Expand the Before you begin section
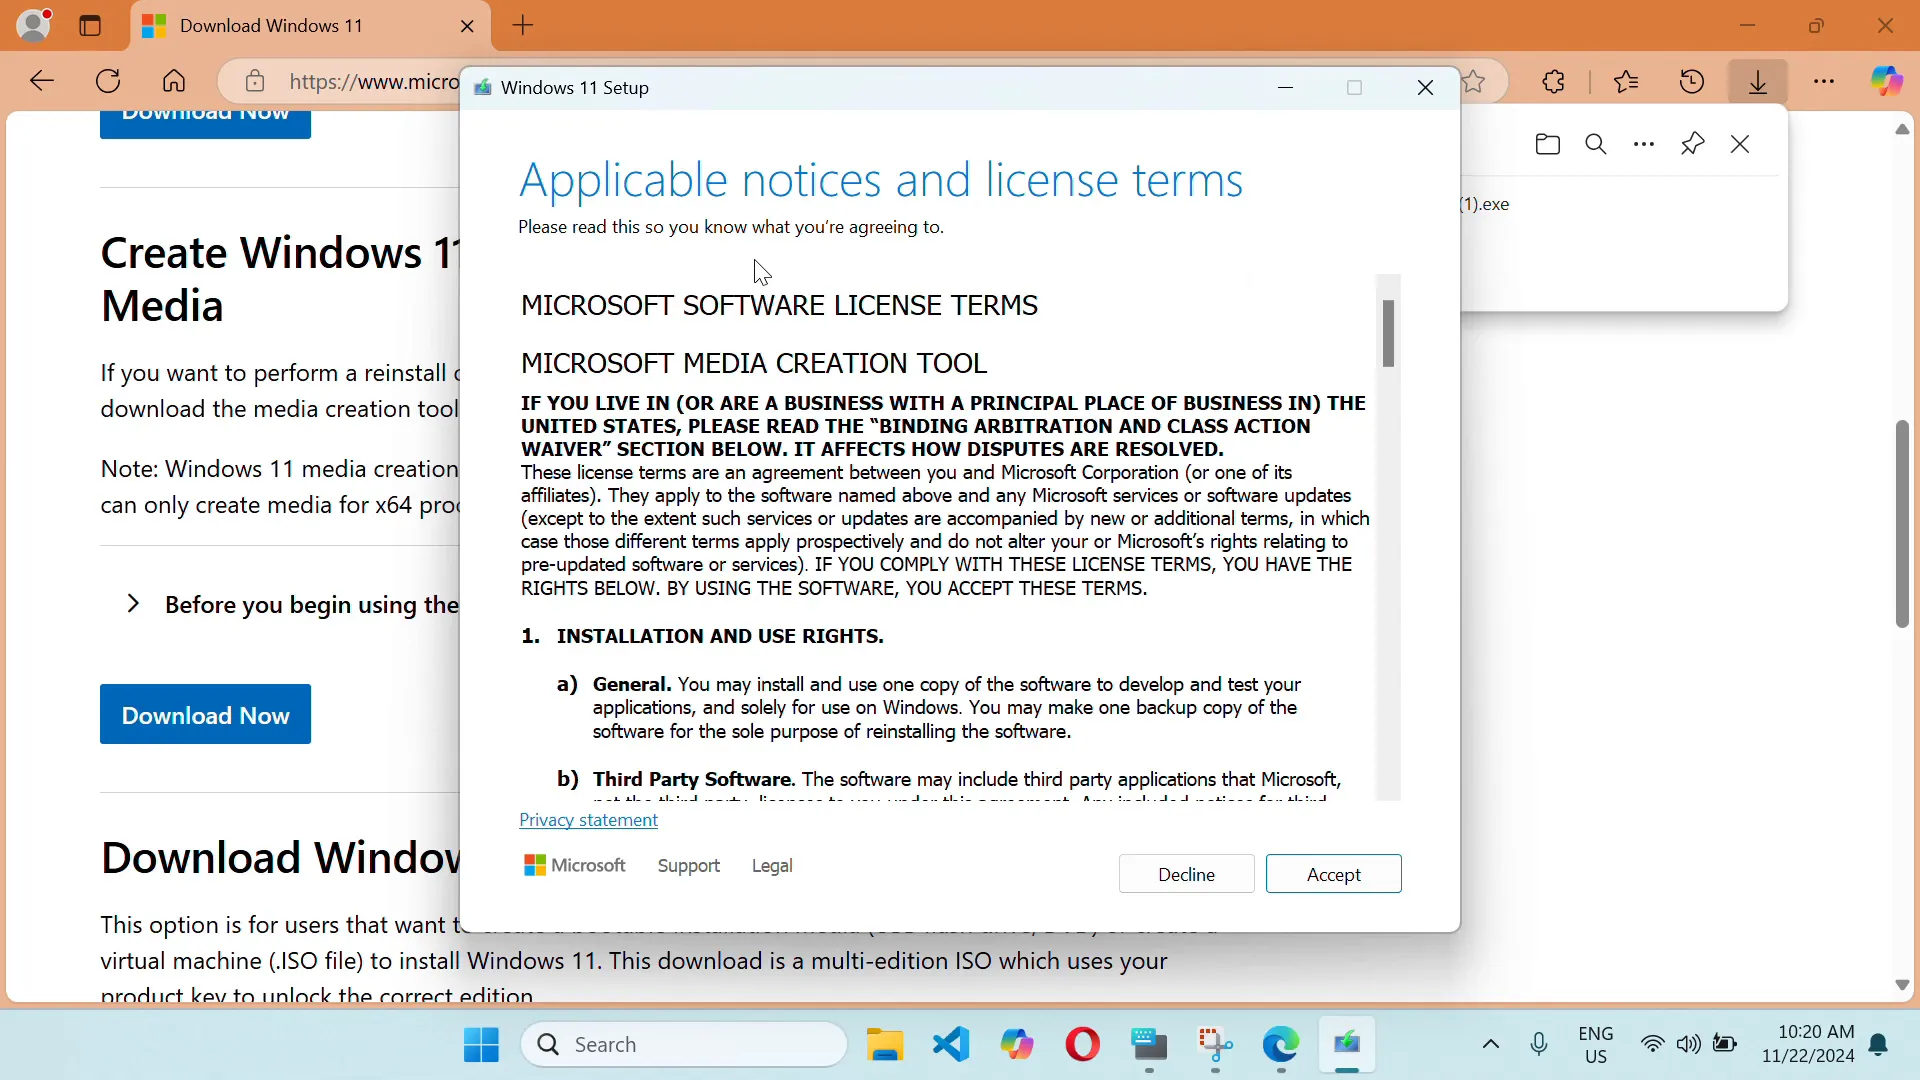Image resolution: width=1920 pixels, height=1080 pixels. click(x=131, y=604)
